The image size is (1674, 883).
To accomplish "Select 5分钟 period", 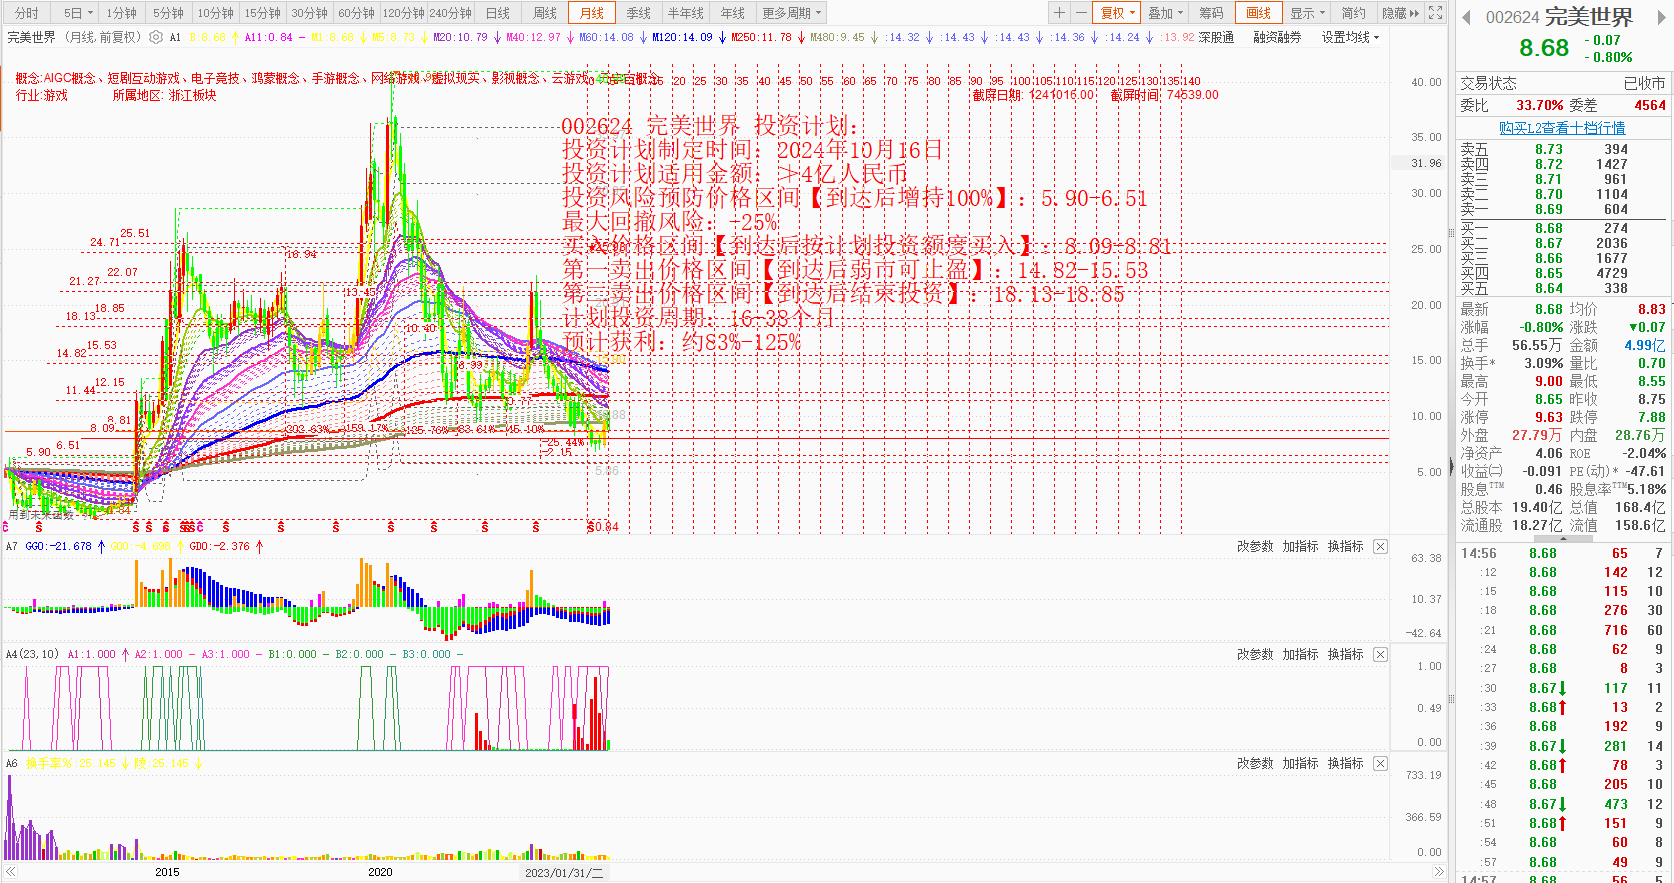I will click(x=168, y=13).
